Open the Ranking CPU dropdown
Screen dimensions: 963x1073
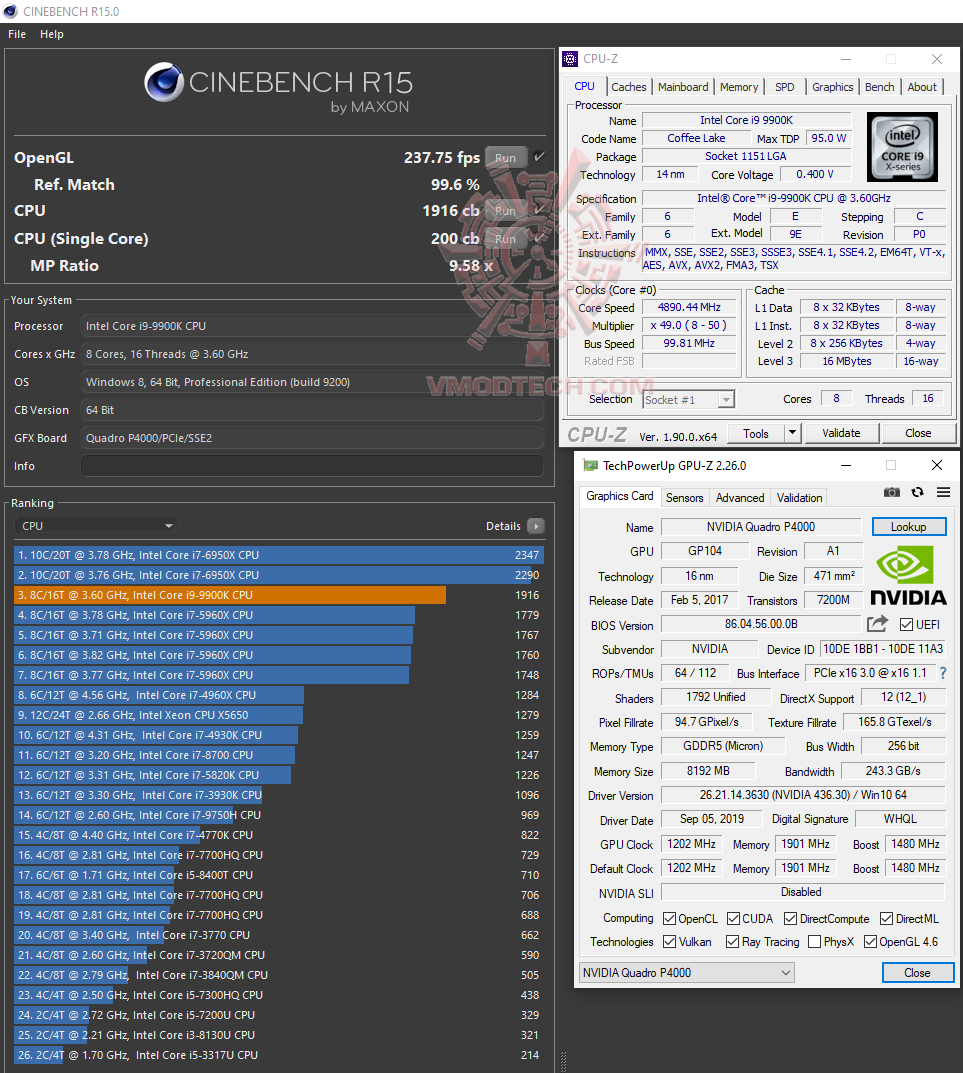pos(96,526)
